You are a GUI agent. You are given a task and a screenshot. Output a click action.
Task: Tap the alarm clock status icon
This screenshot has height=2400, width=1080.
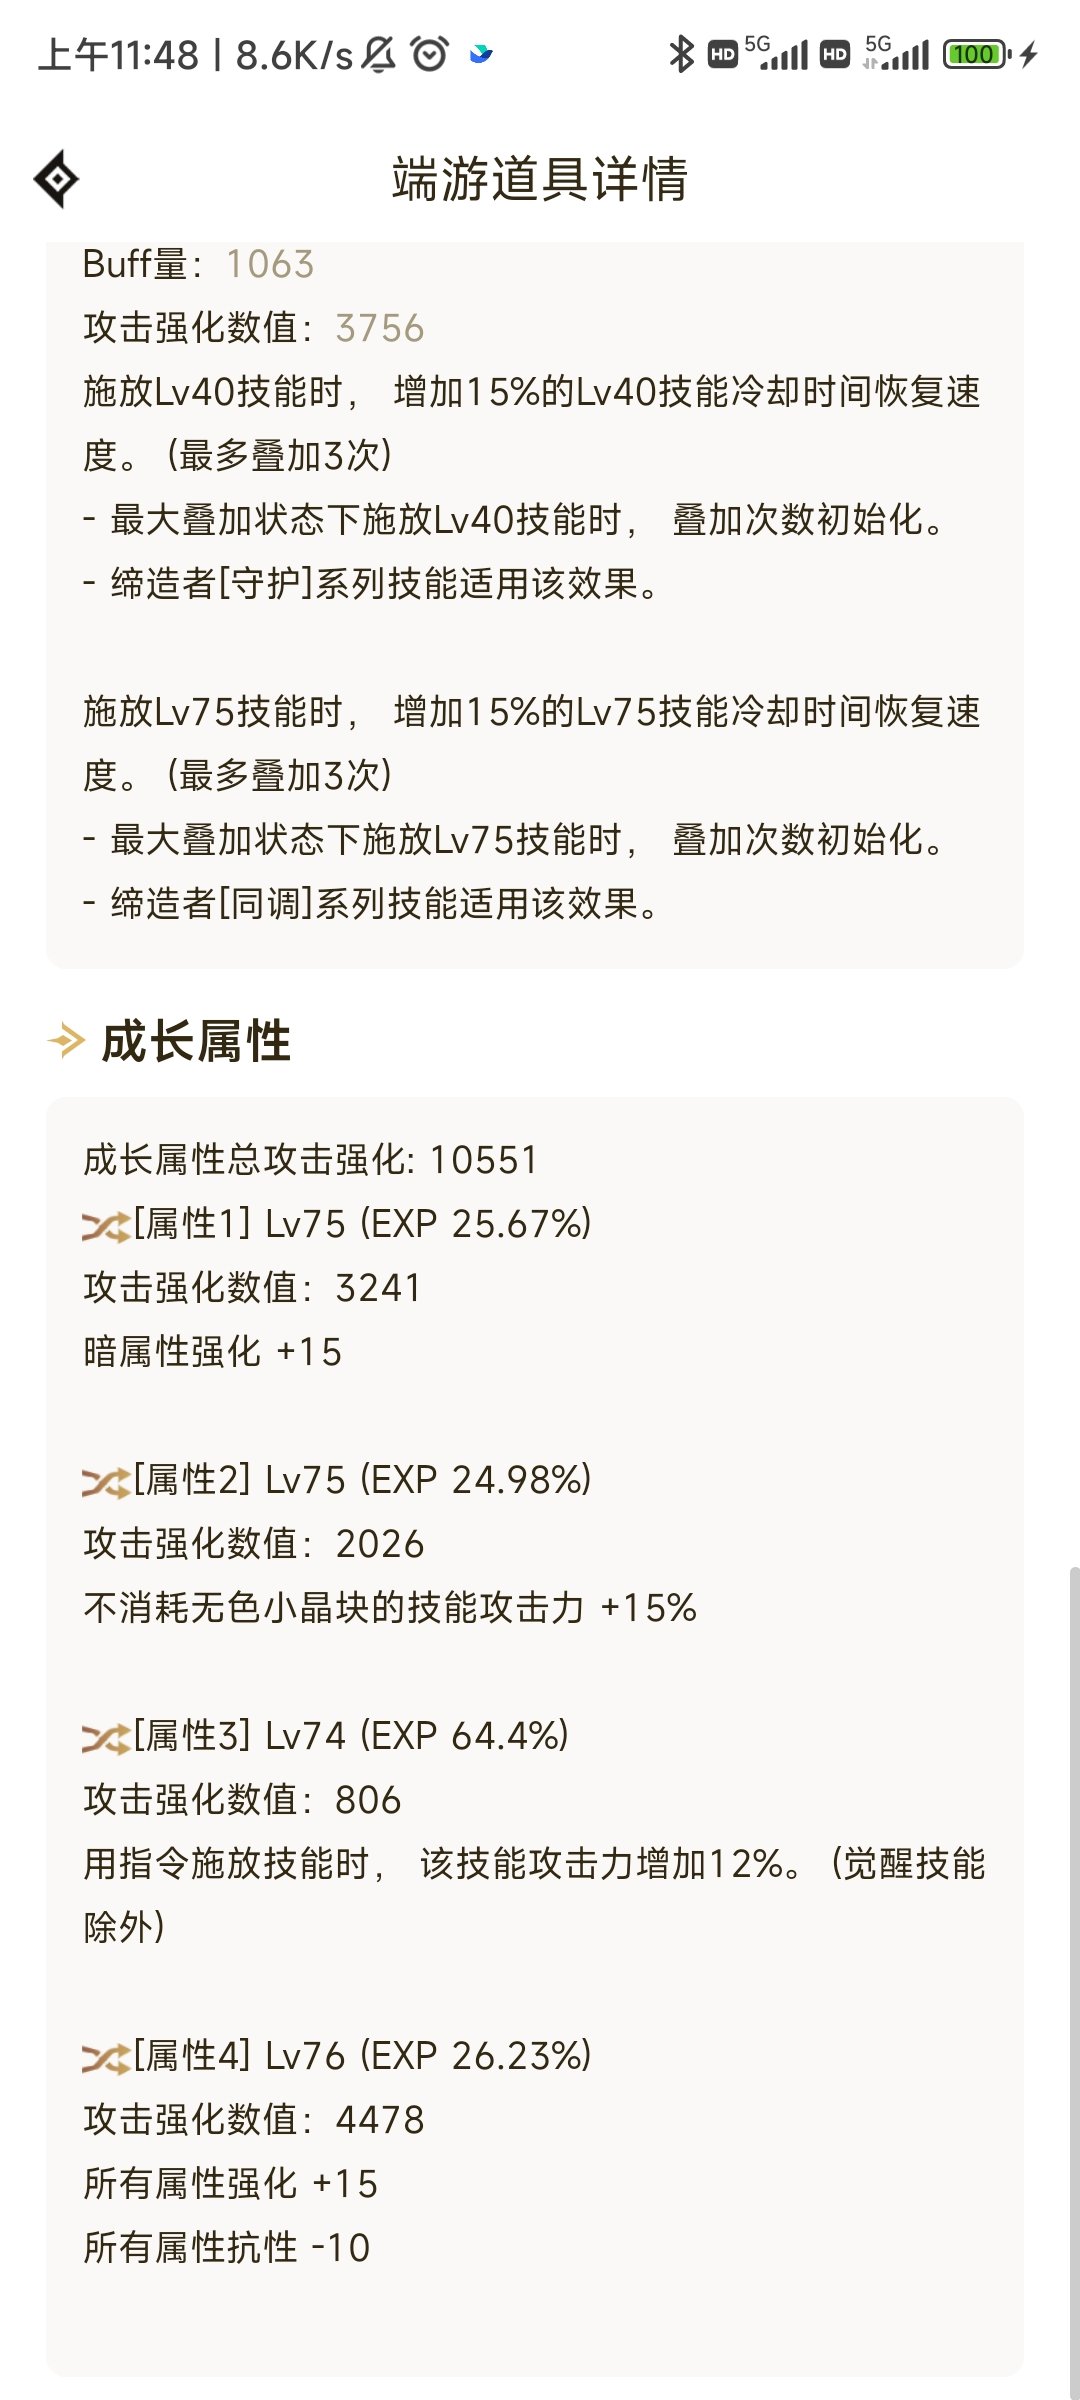[430, 54]
